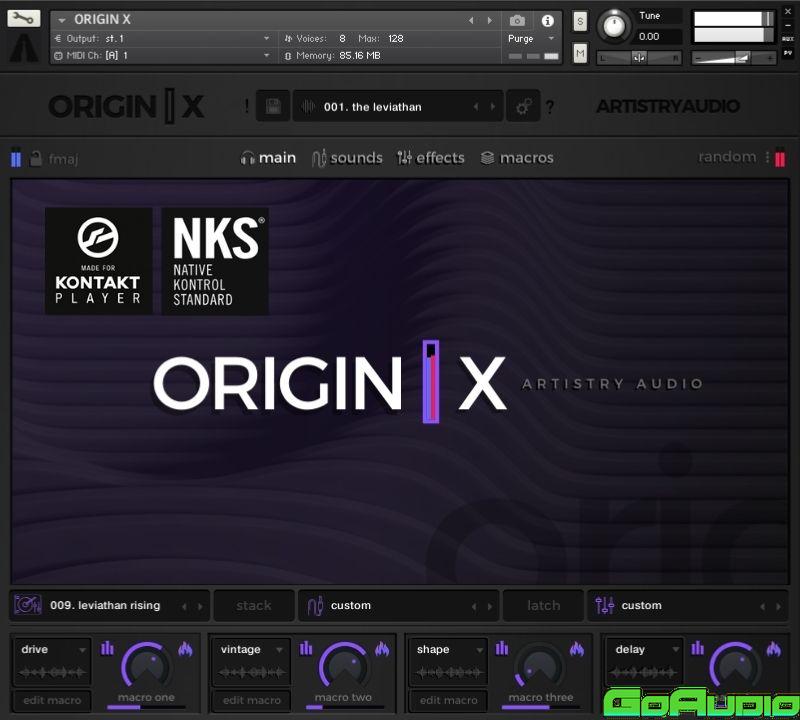
Task: Click the pan center icon on the L-R slider
Action: [x=639, y=58]
